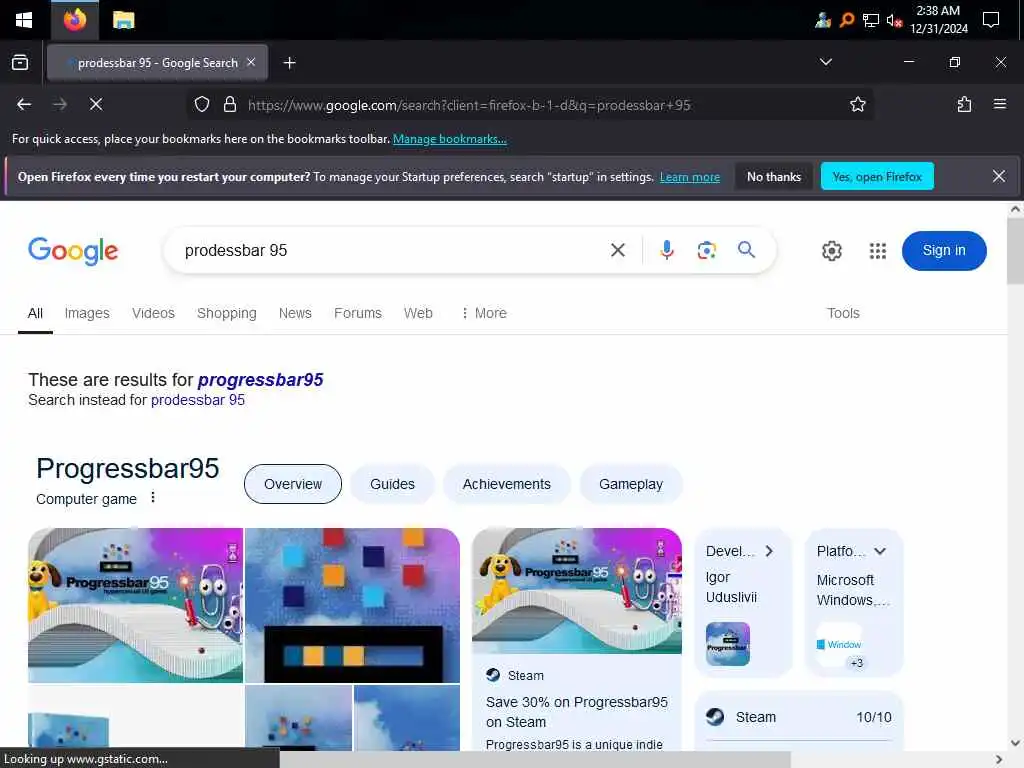1024x768 pixels.
Task: Switch to the News tab
Action: tap(295, 313)
